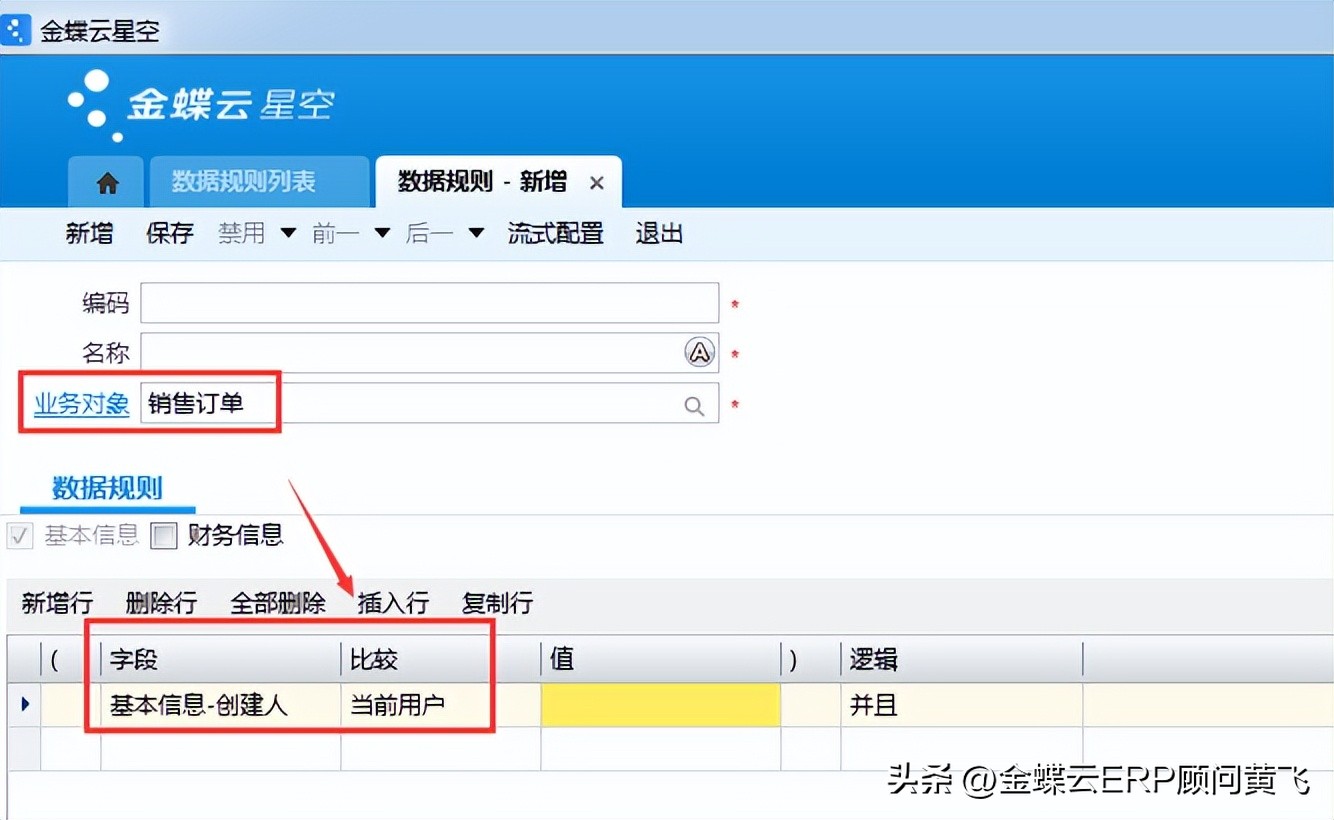Click the yellow 值 cell in first row
This screenshot has width=1334, height=820.
click(x=661, y=705)
